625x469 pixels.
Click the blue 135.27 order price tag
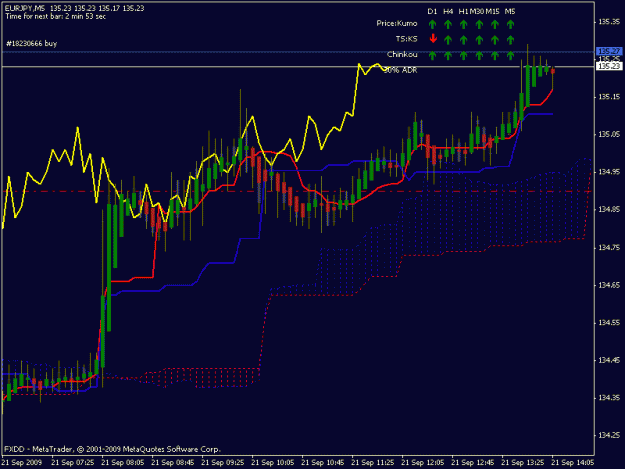click(609, 51)
